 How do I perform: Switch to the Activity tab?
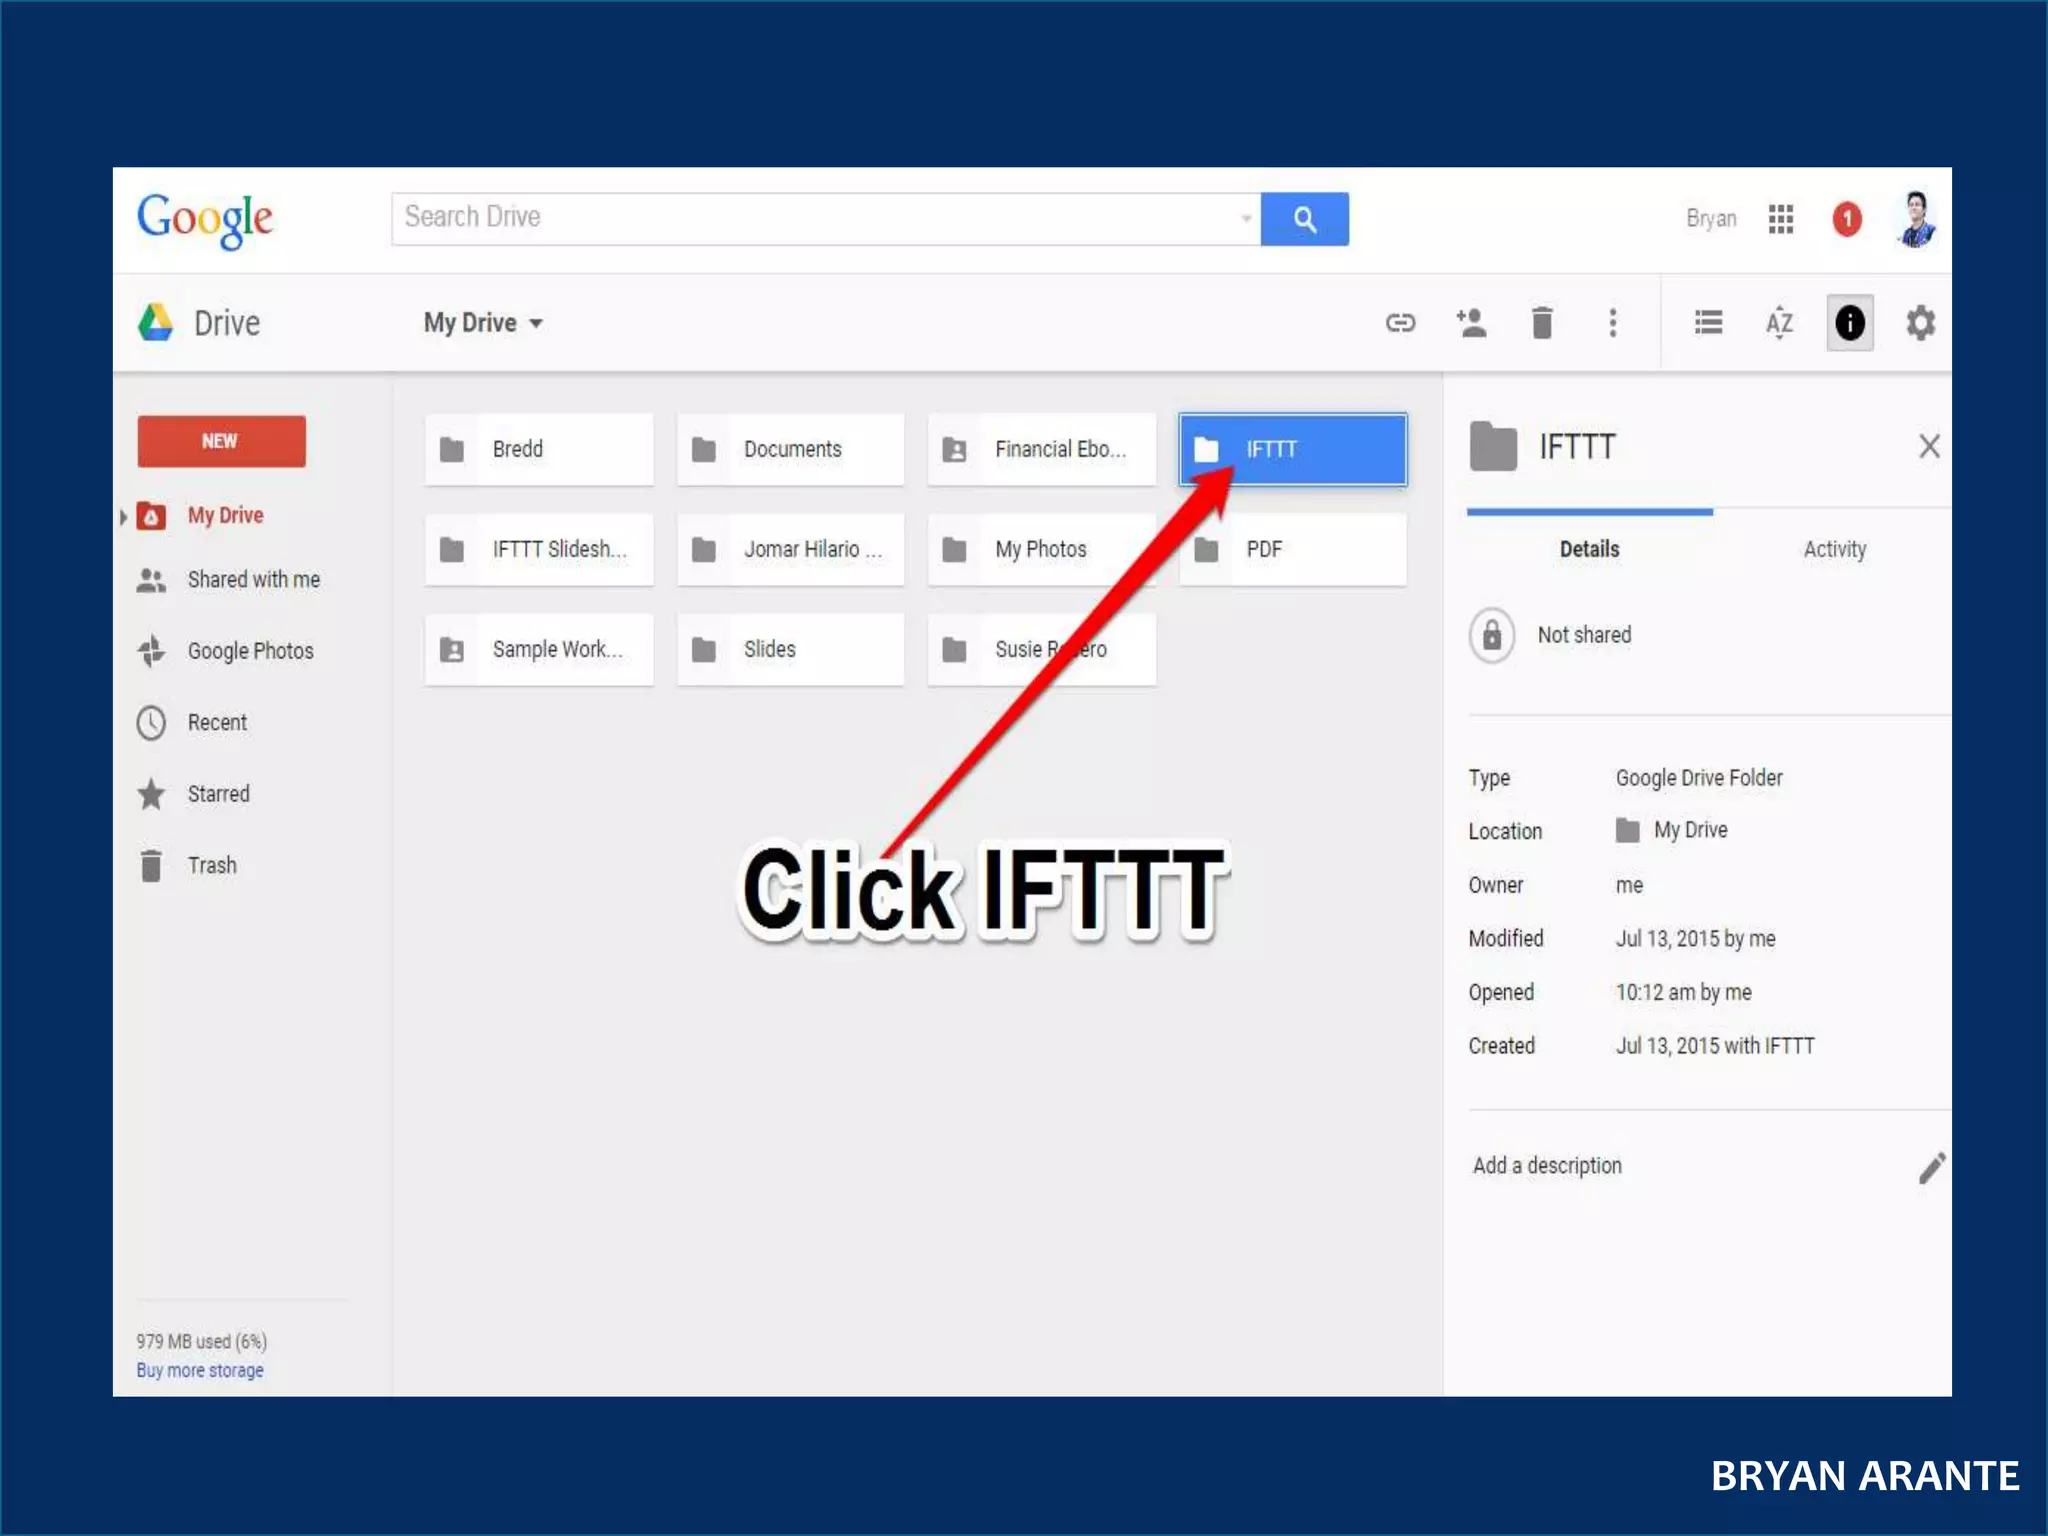1834,549
